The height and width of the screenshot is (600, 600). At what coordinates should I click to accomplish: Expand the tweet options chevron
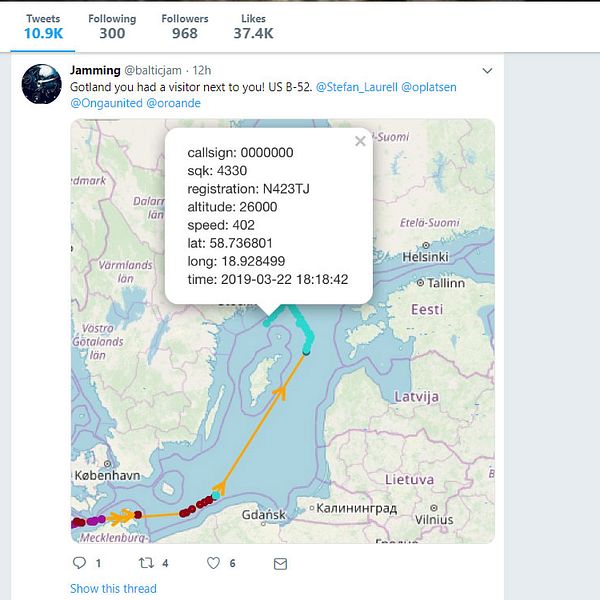(487, 71)
